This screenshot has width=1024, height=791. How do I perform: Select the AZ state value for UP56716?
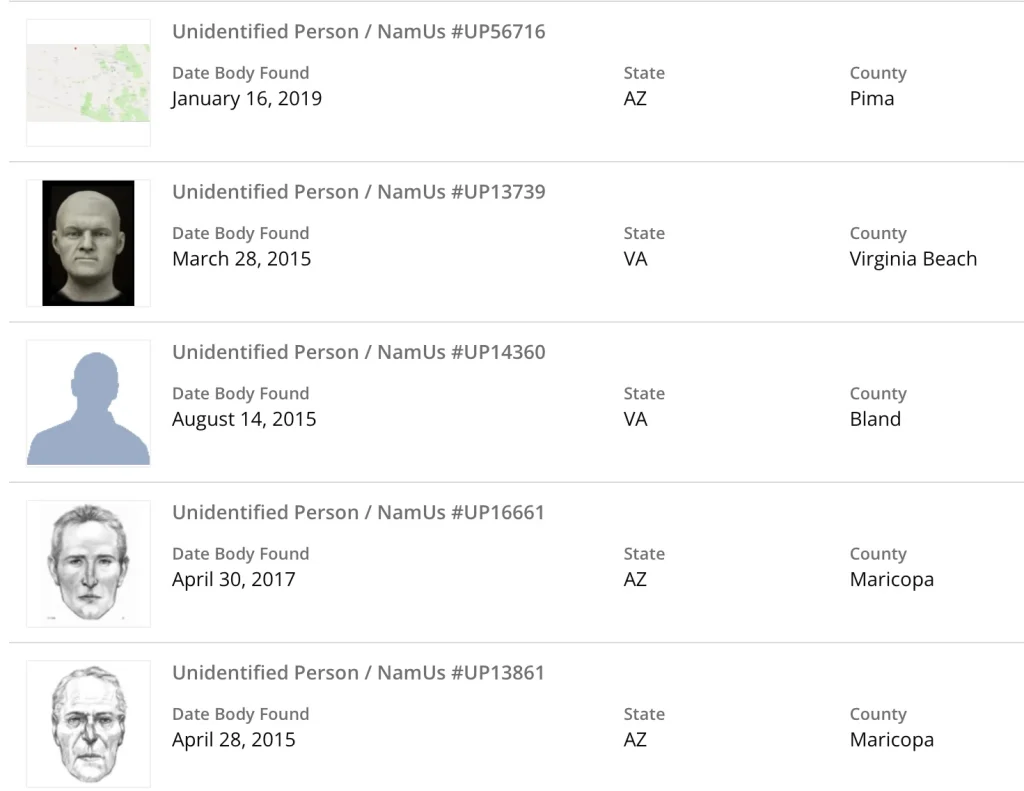click(635, 99)
